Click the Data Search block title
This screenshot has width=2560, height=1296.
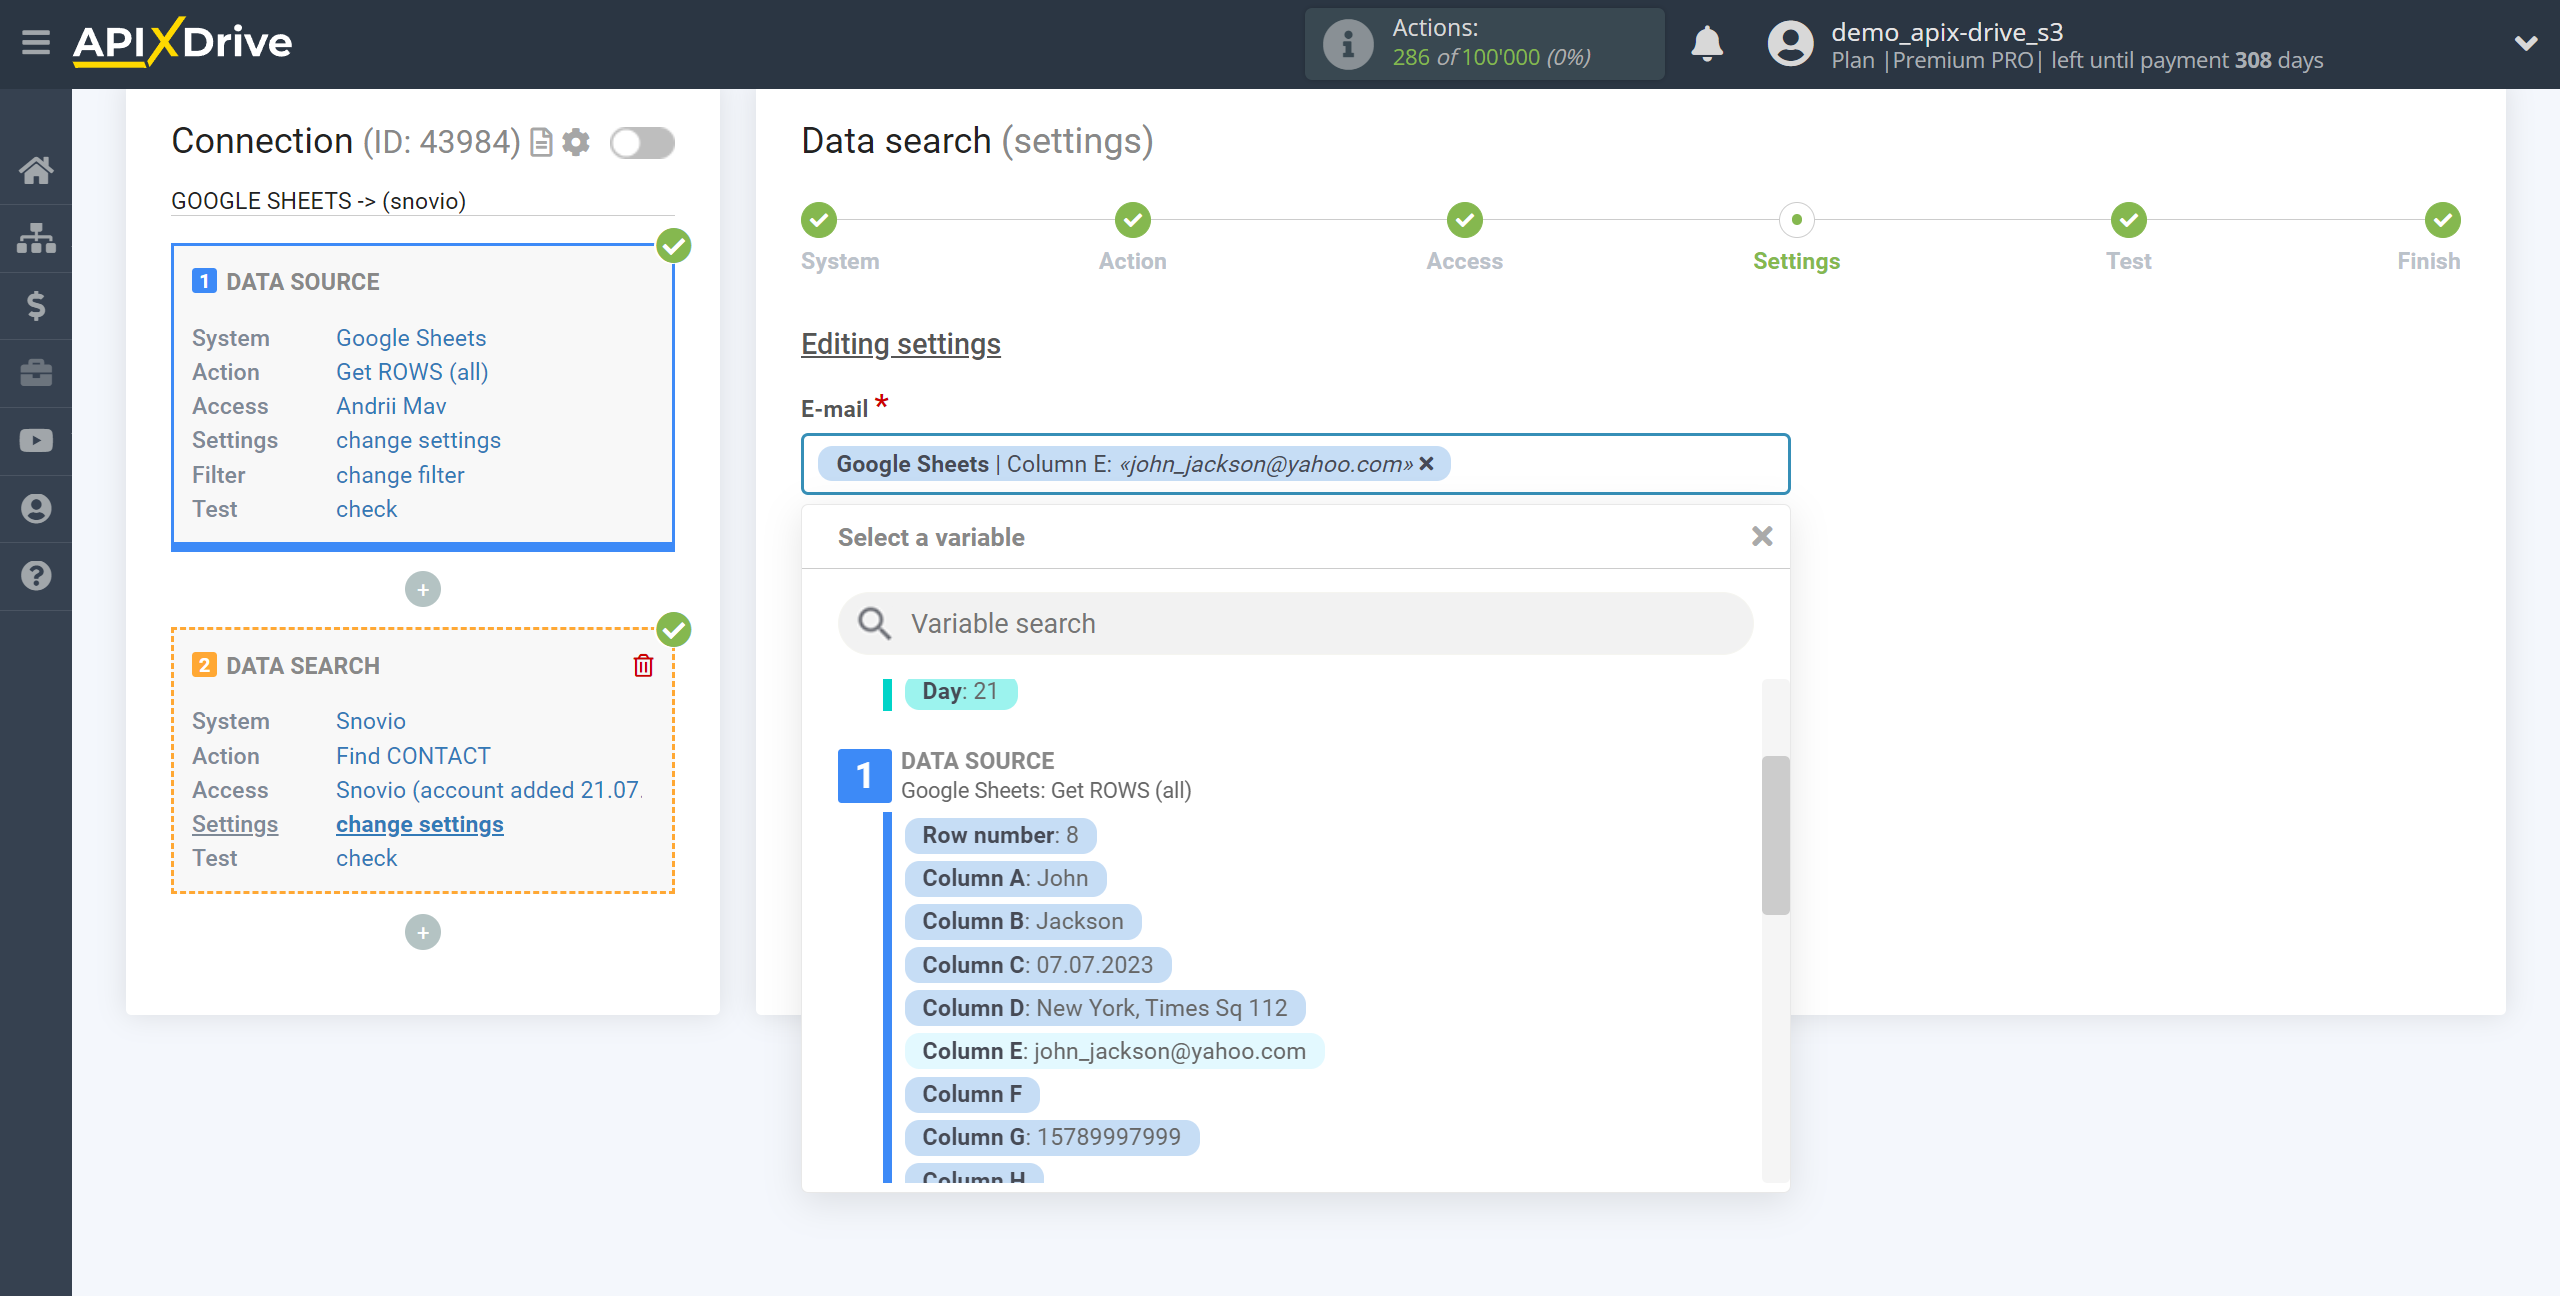tap(303, 666)
